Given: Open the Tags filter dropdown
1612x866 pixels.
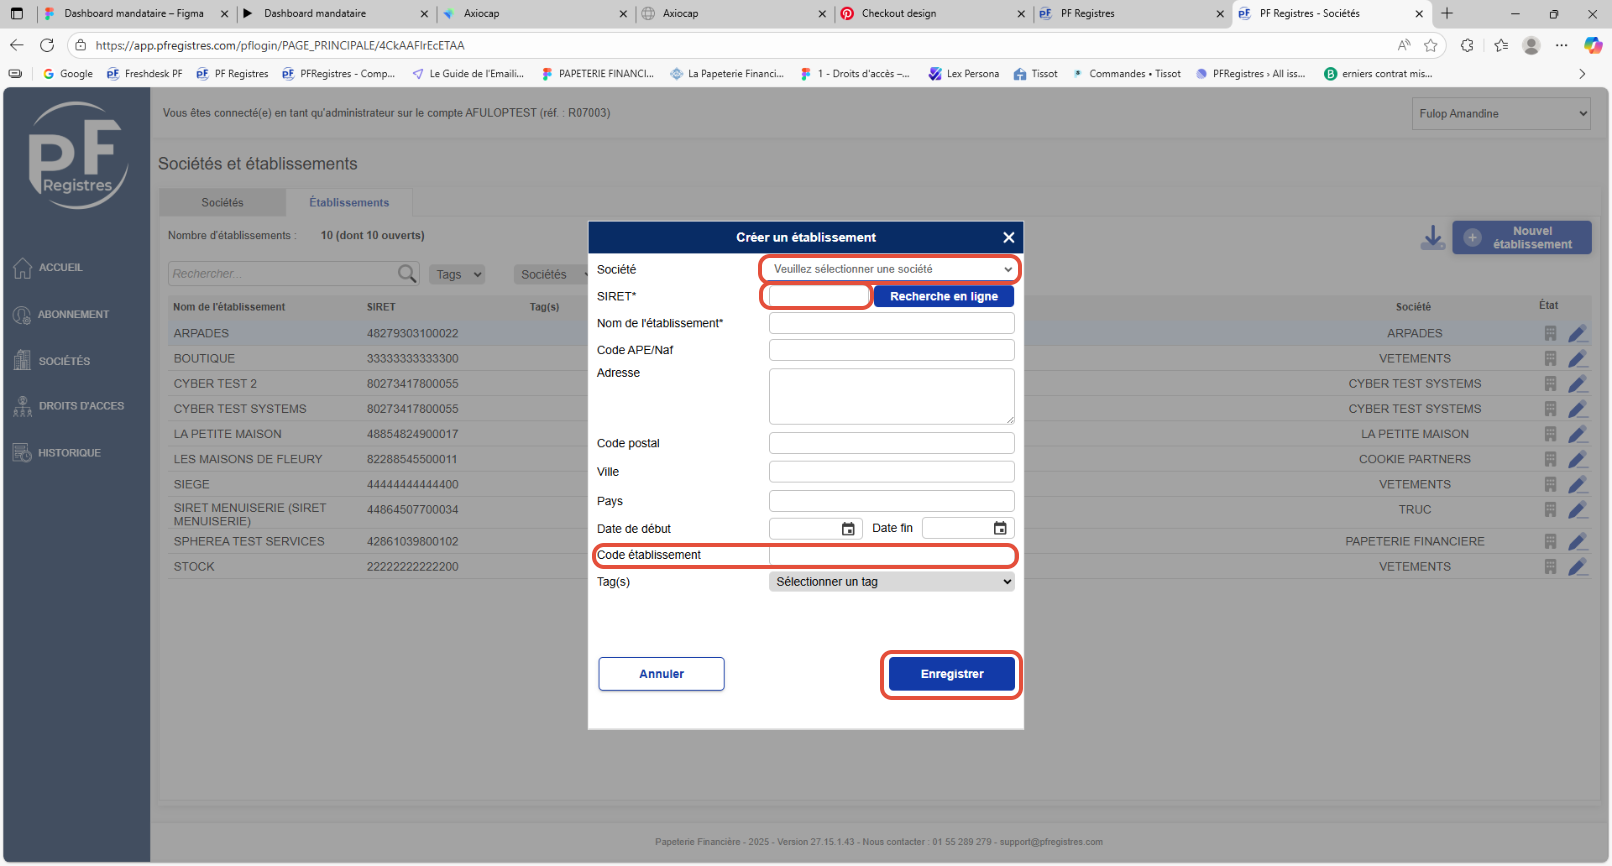Looking at the screenshot, I should [x=458, y=274].
